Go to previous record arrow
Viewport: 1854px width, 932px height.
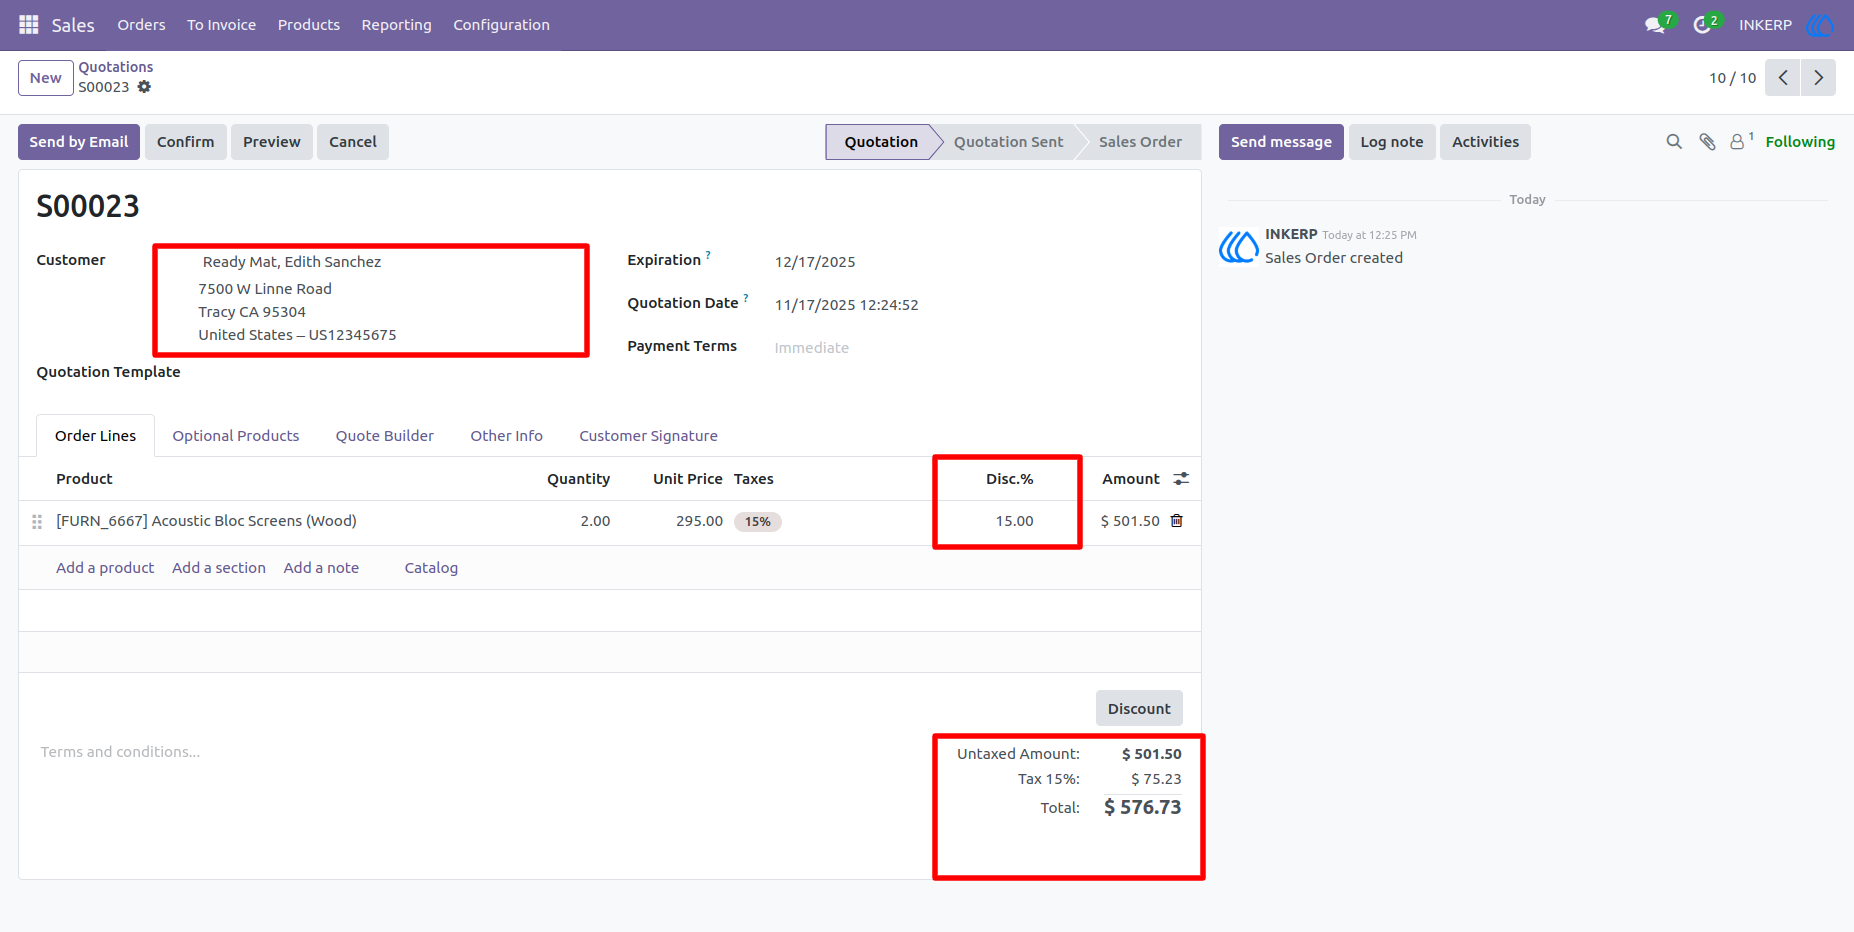point(1783,78)
